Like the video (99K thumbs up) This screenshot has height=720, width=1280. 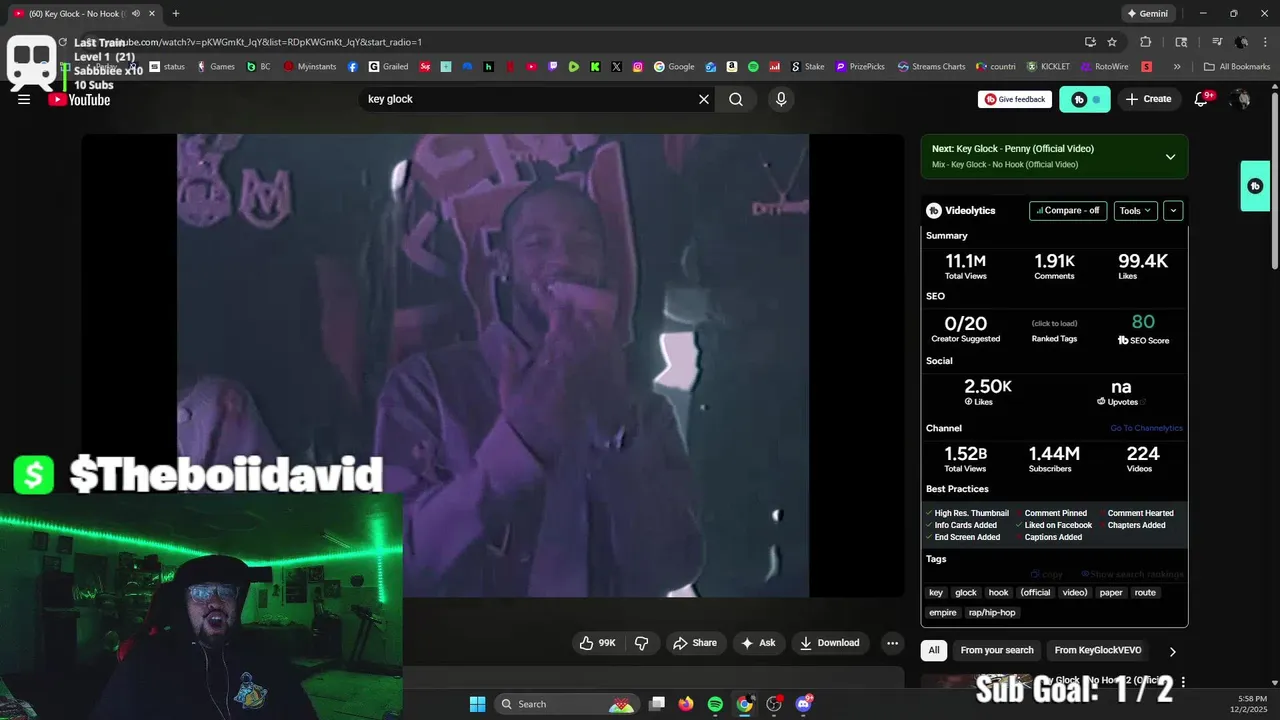pyautogui.click(x=598, y=643)
